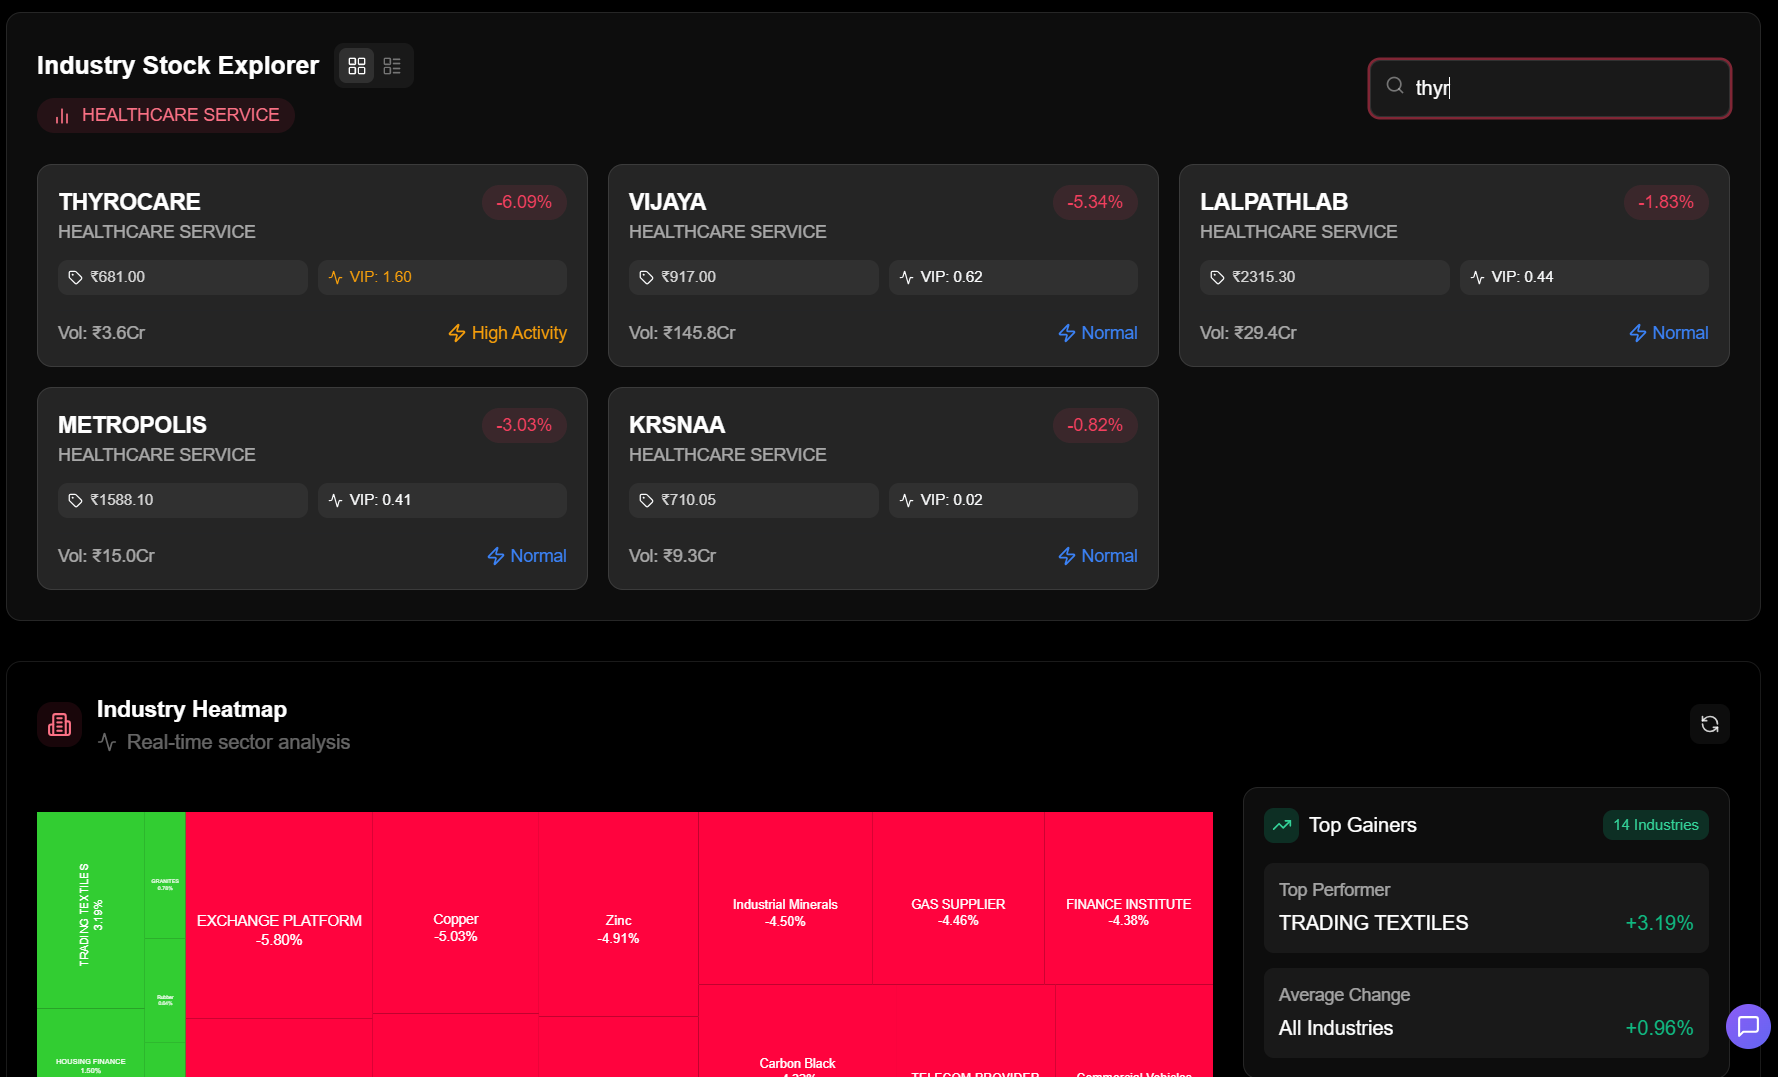Select the Copper heatmap tile
The image size is (1778, 1077).
click(x=456, y=912)
